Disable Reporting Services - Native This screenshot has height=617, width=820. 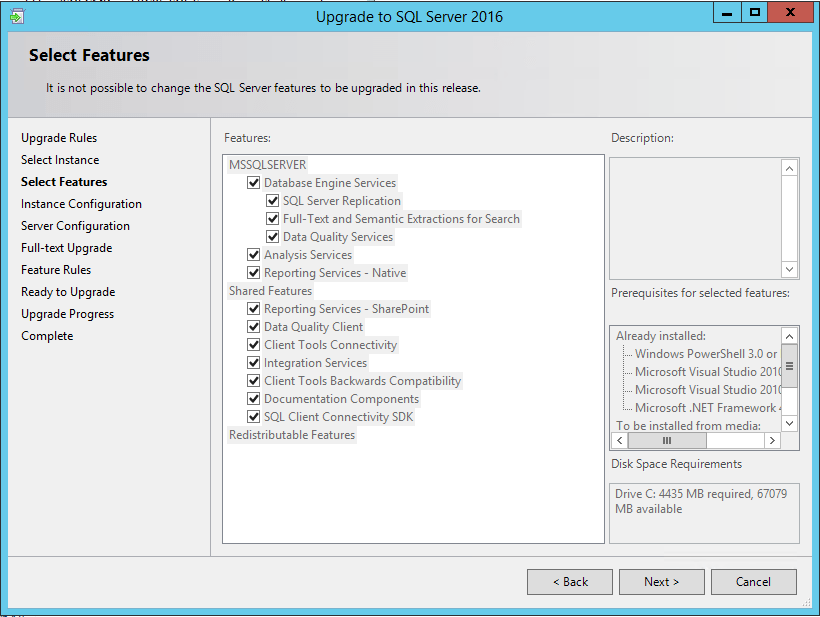pos(254,272)
